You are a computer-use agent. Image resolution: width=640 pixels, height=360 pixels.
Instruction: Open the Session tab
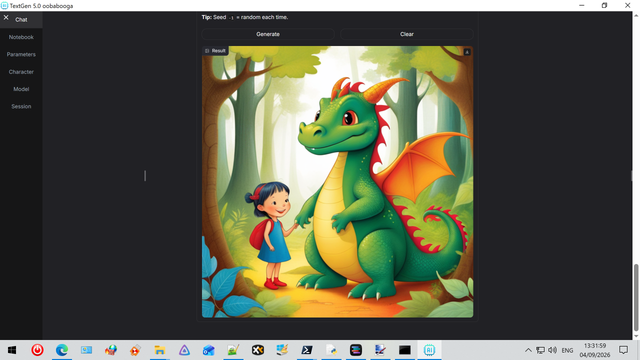click(x=21, y=107)
